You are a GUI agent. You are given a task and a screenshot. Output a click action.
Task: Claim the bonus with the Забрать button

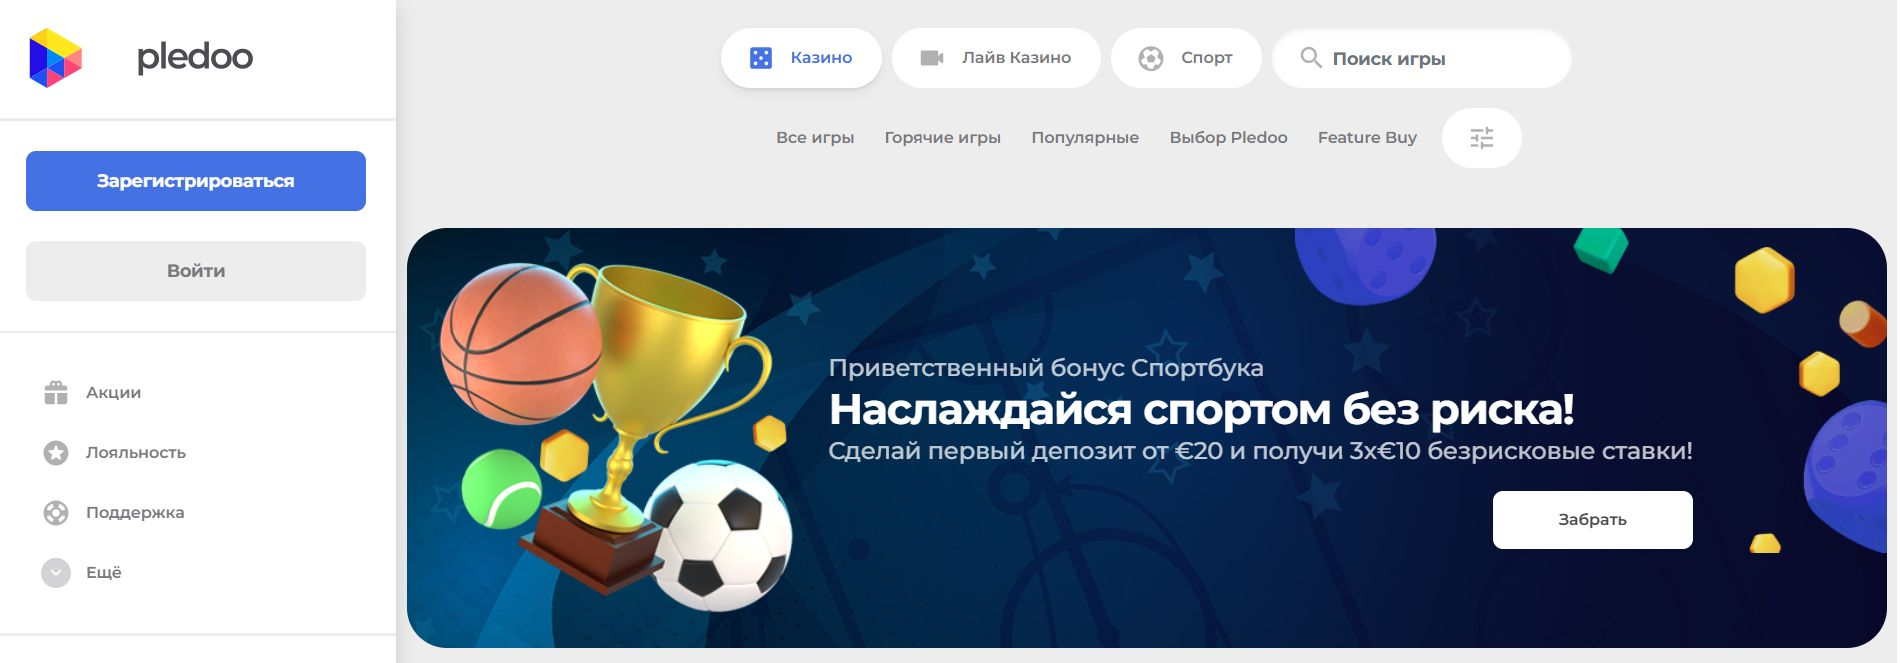1592,520
